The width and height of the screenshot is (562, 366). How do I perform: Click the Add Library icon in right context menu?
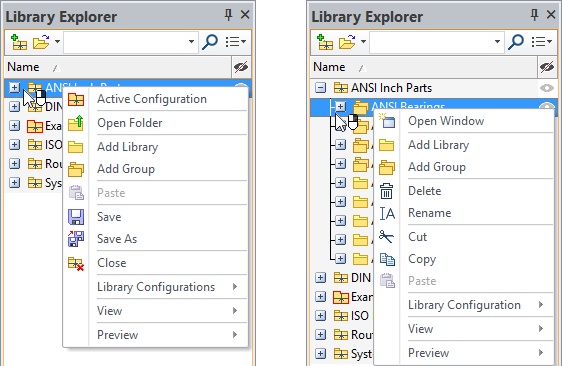pos(387,145)
